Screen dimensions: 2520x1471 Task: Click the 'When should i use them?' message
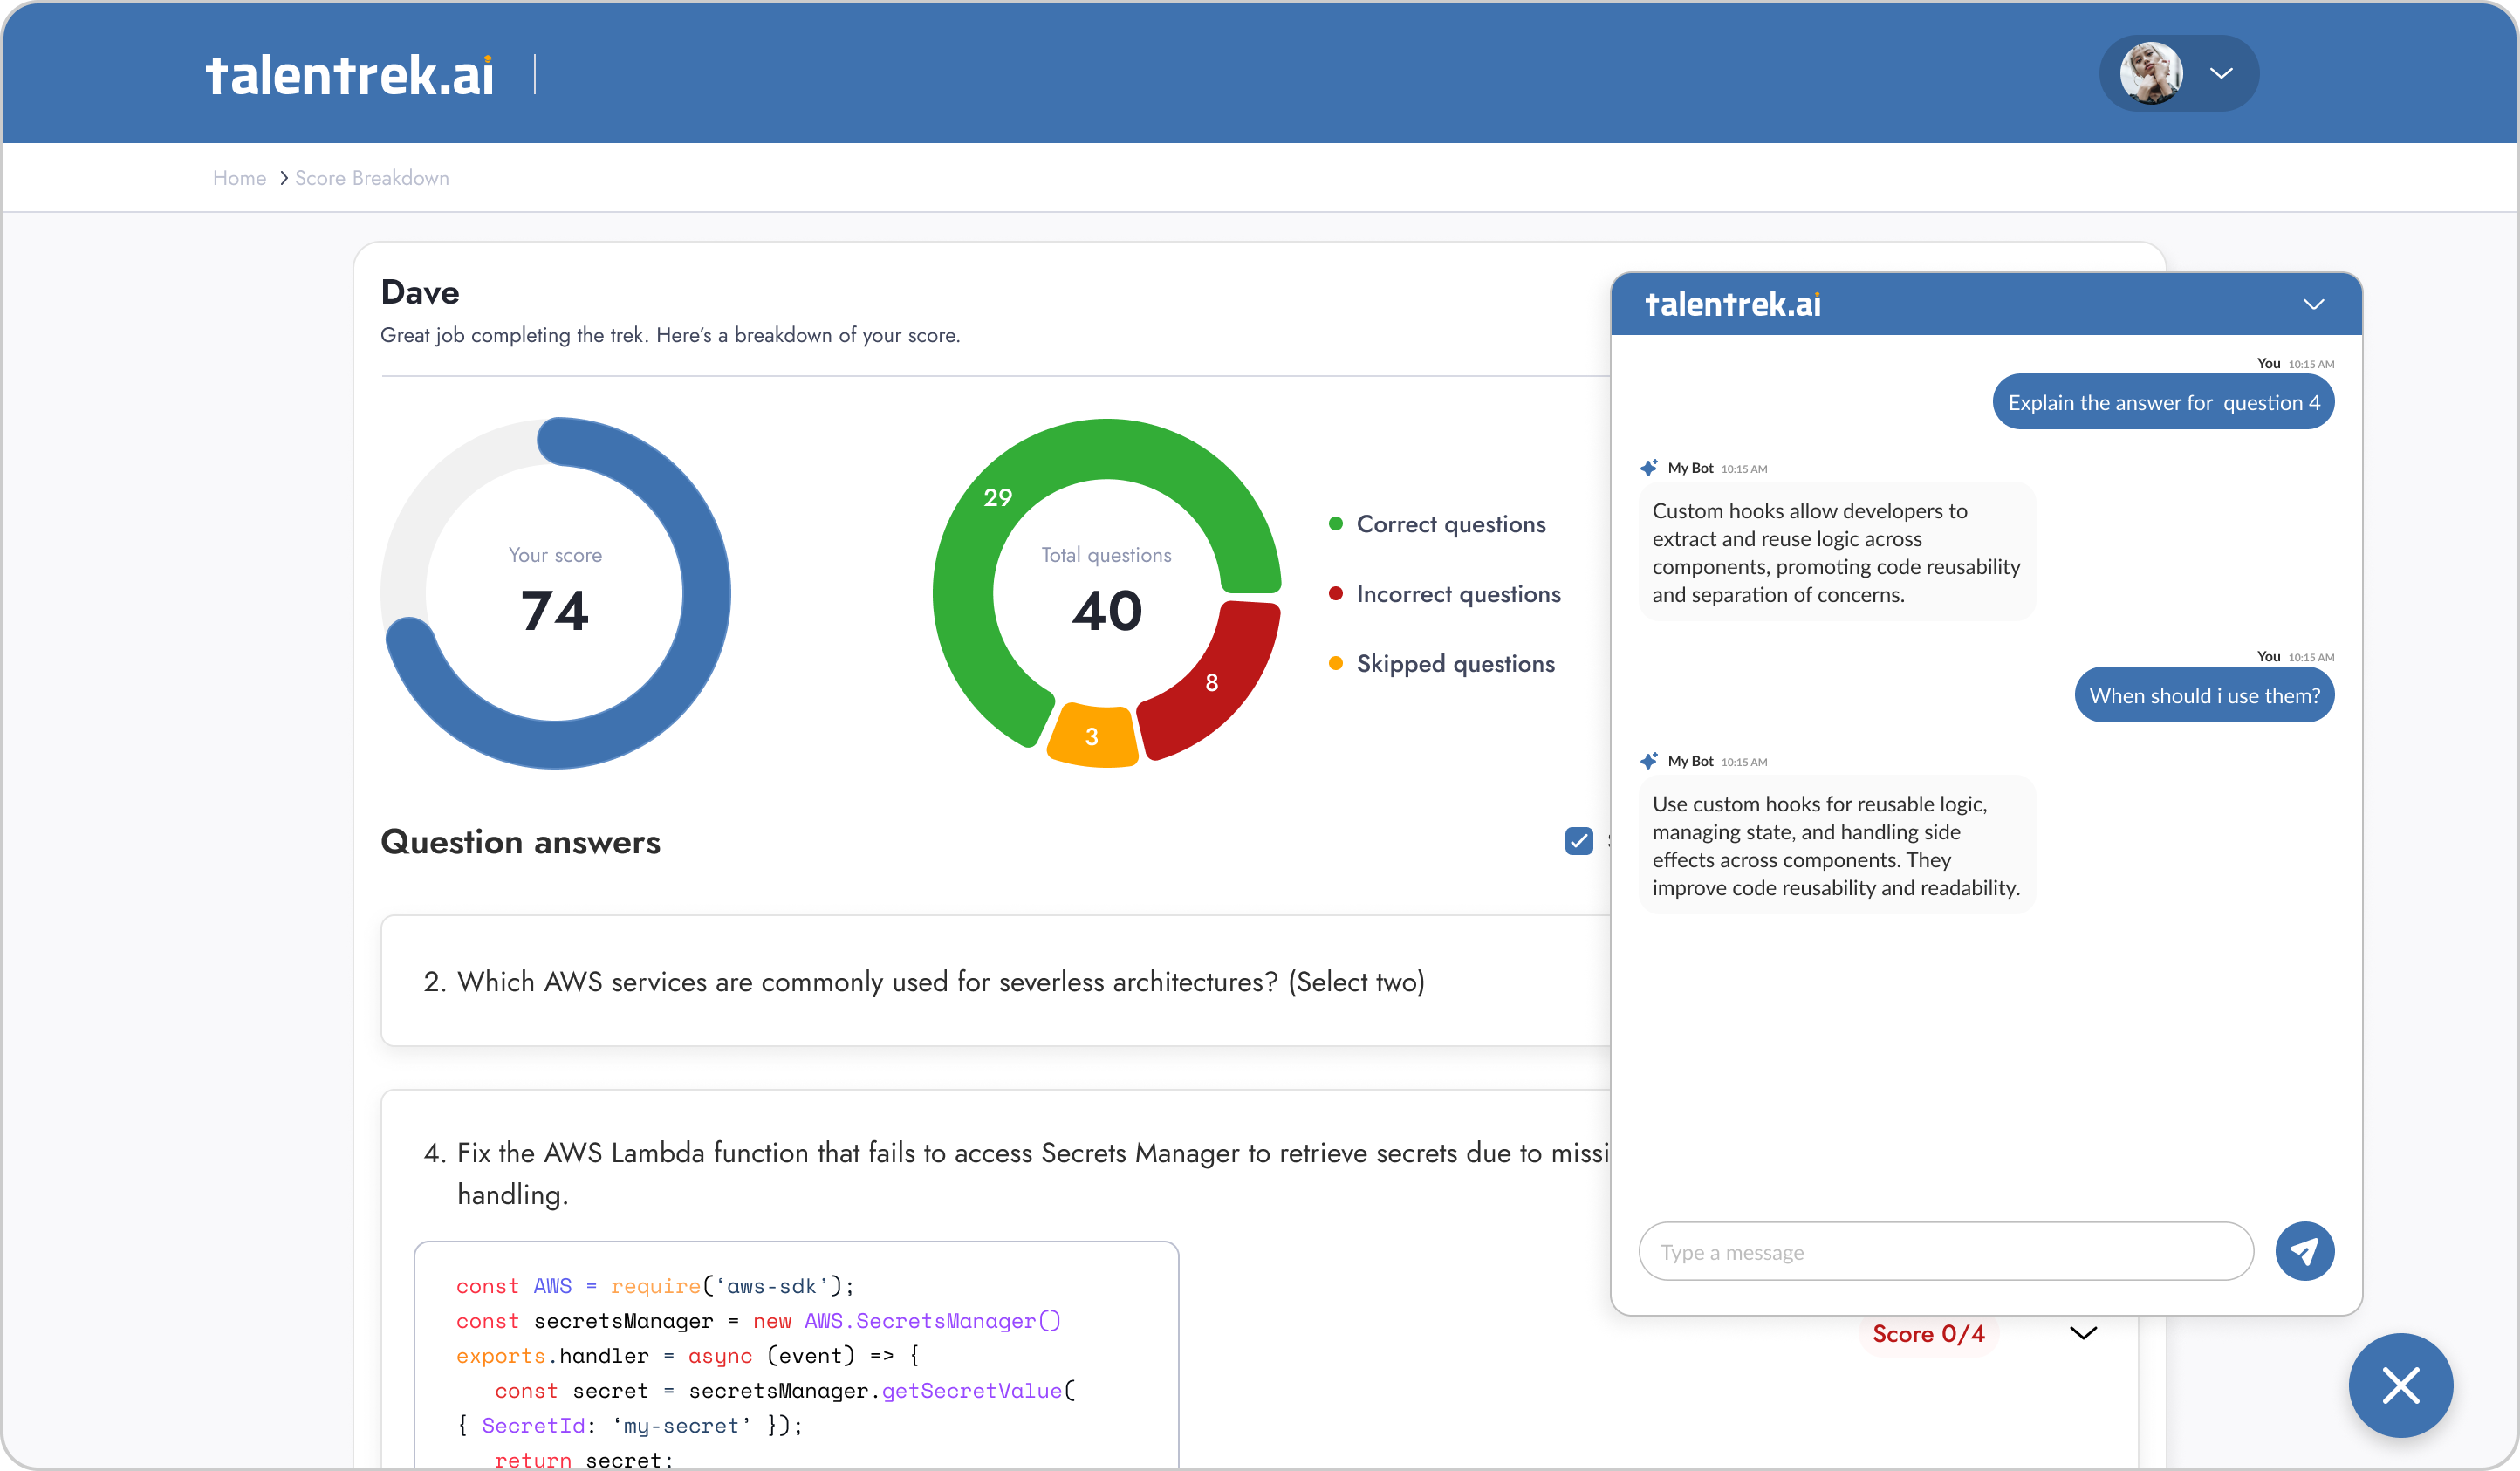(2204, 696)
